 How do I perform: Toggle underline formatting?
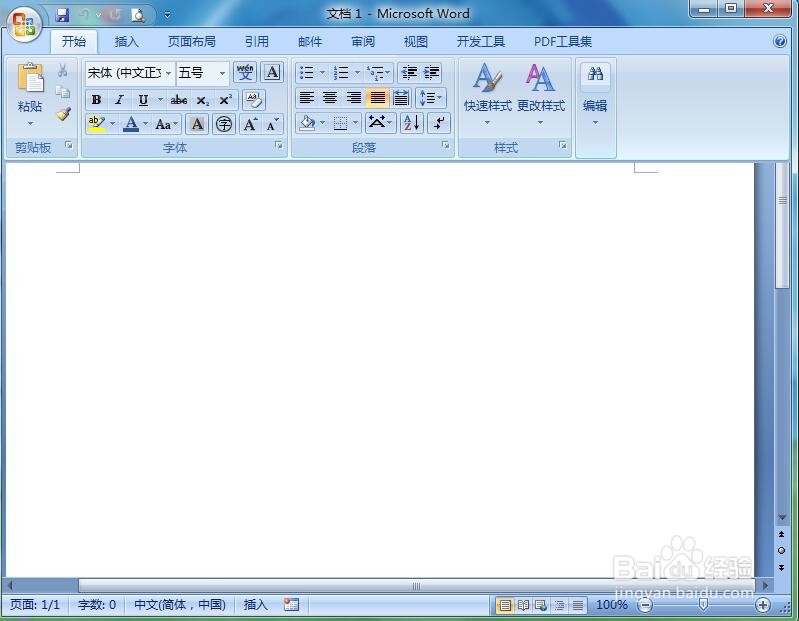[x=143, y=100]
